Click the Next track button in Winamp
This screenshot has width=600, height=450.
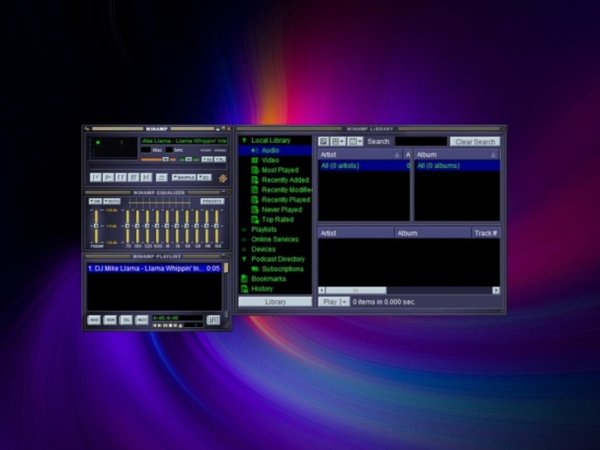click(x=146, y=178)
